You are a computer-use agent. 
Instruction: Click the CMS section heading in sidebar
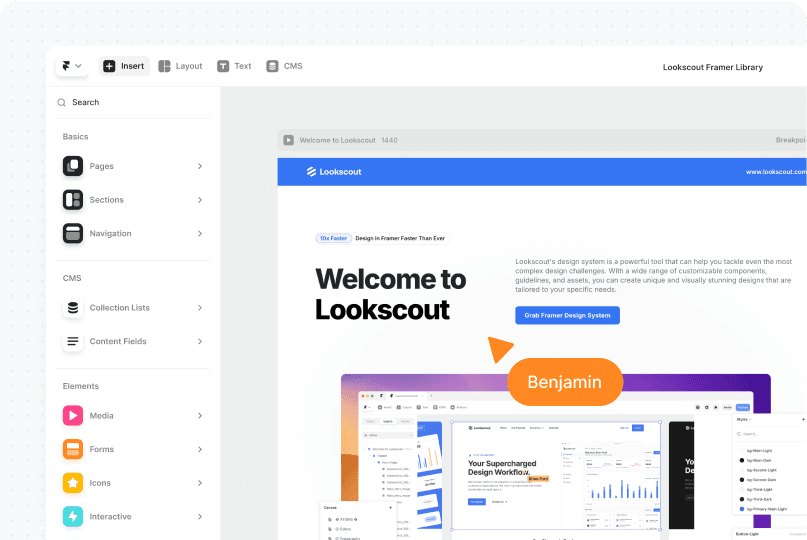72,278
